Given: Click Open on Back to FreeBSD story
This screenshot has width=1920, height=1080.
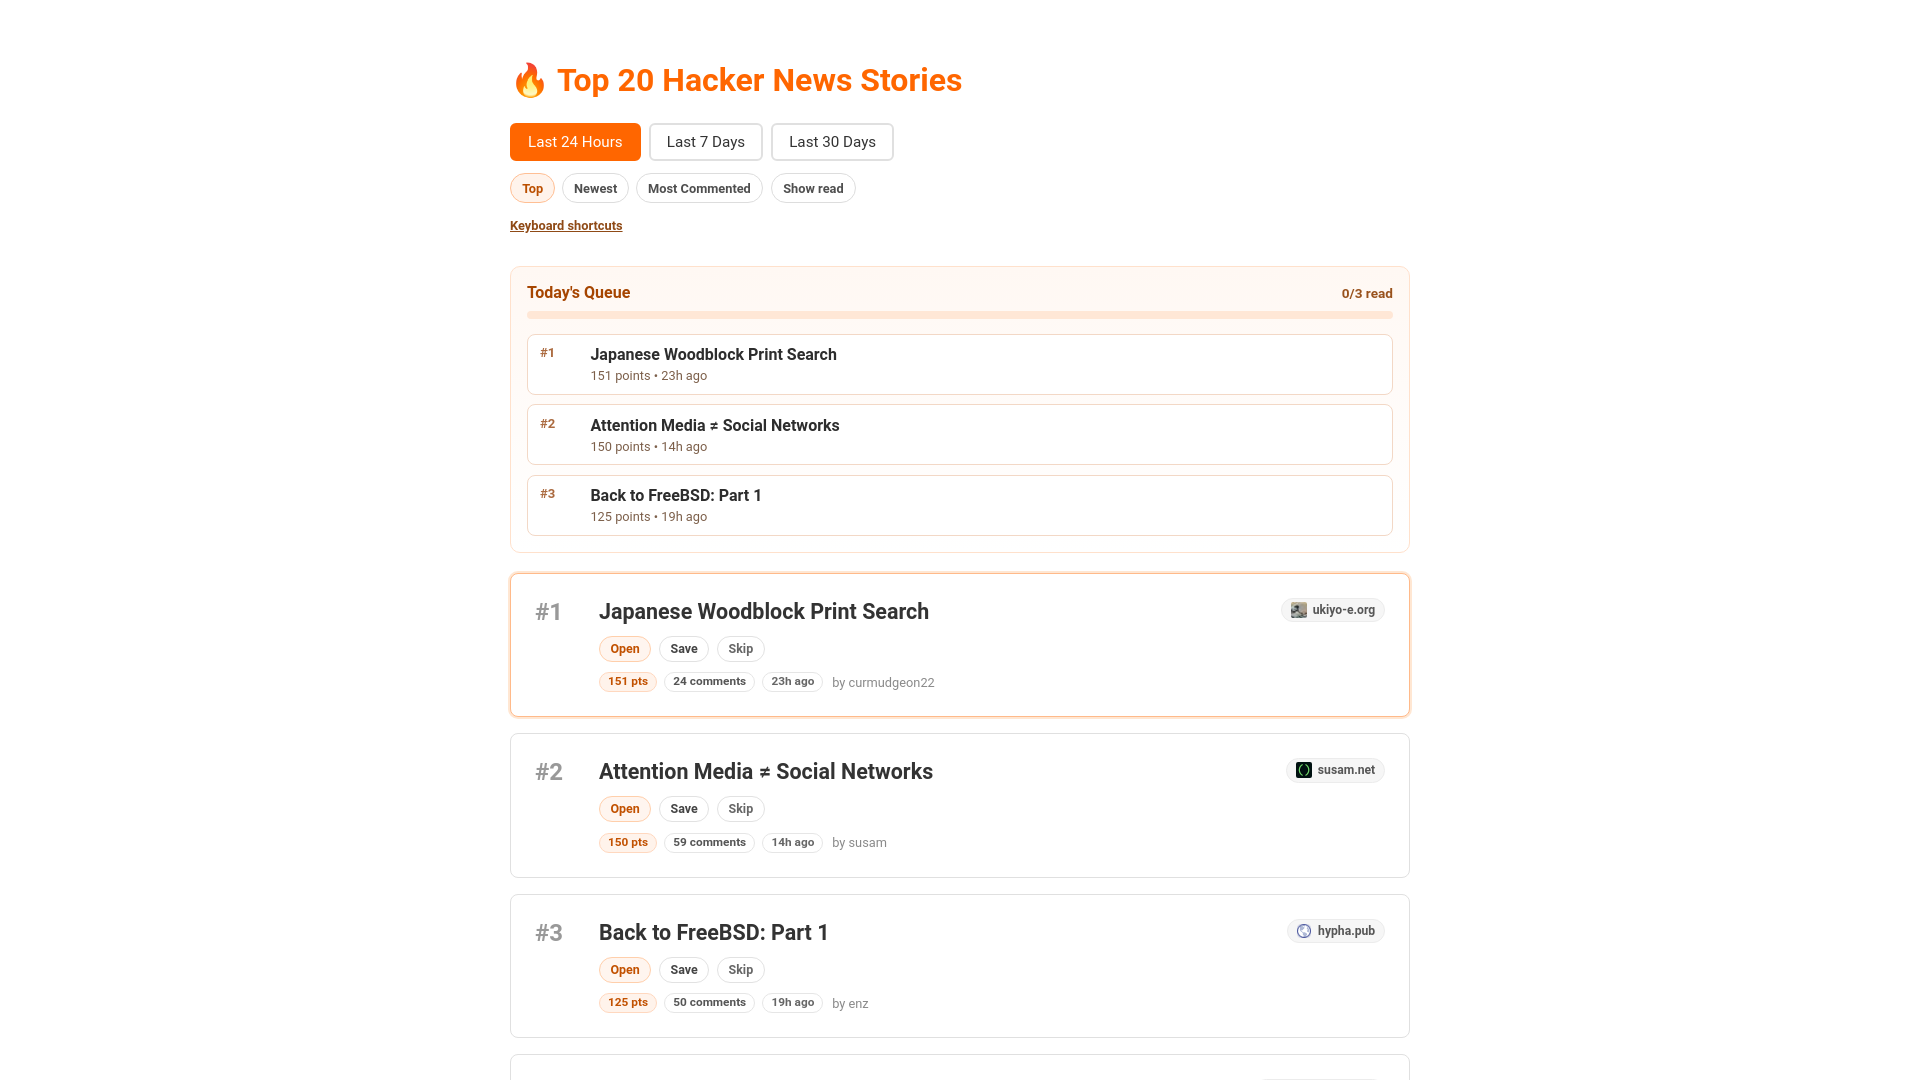Looking at the screenshot, I should pos(625,970).
